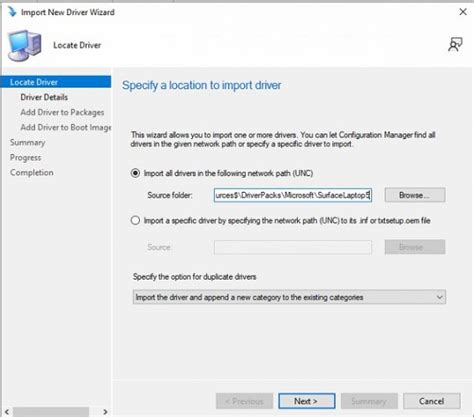Click the 'Source folder:' label

point(170,195)
